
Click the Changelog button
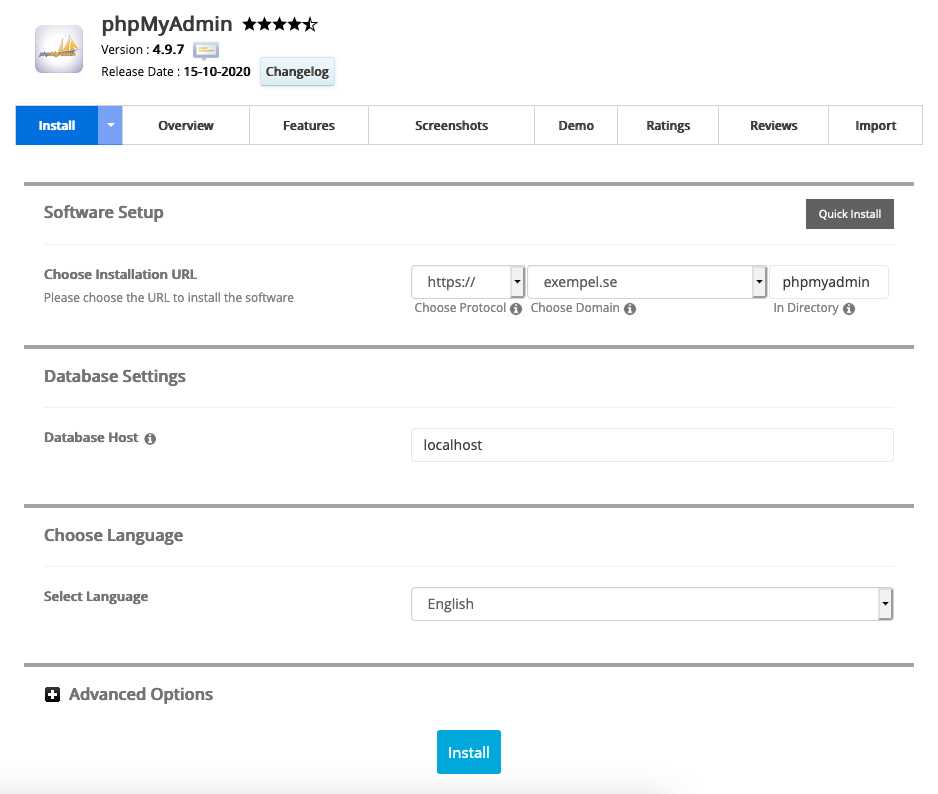click(297, 72)
